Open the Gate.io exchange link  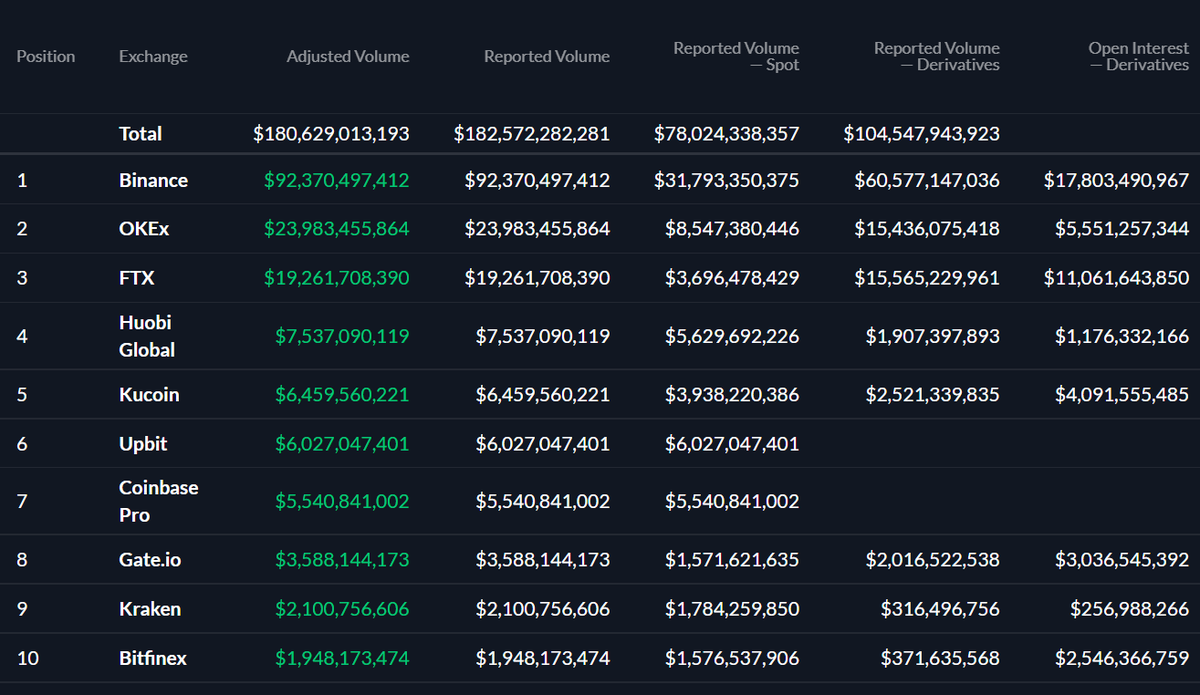[x=150, y=560]
